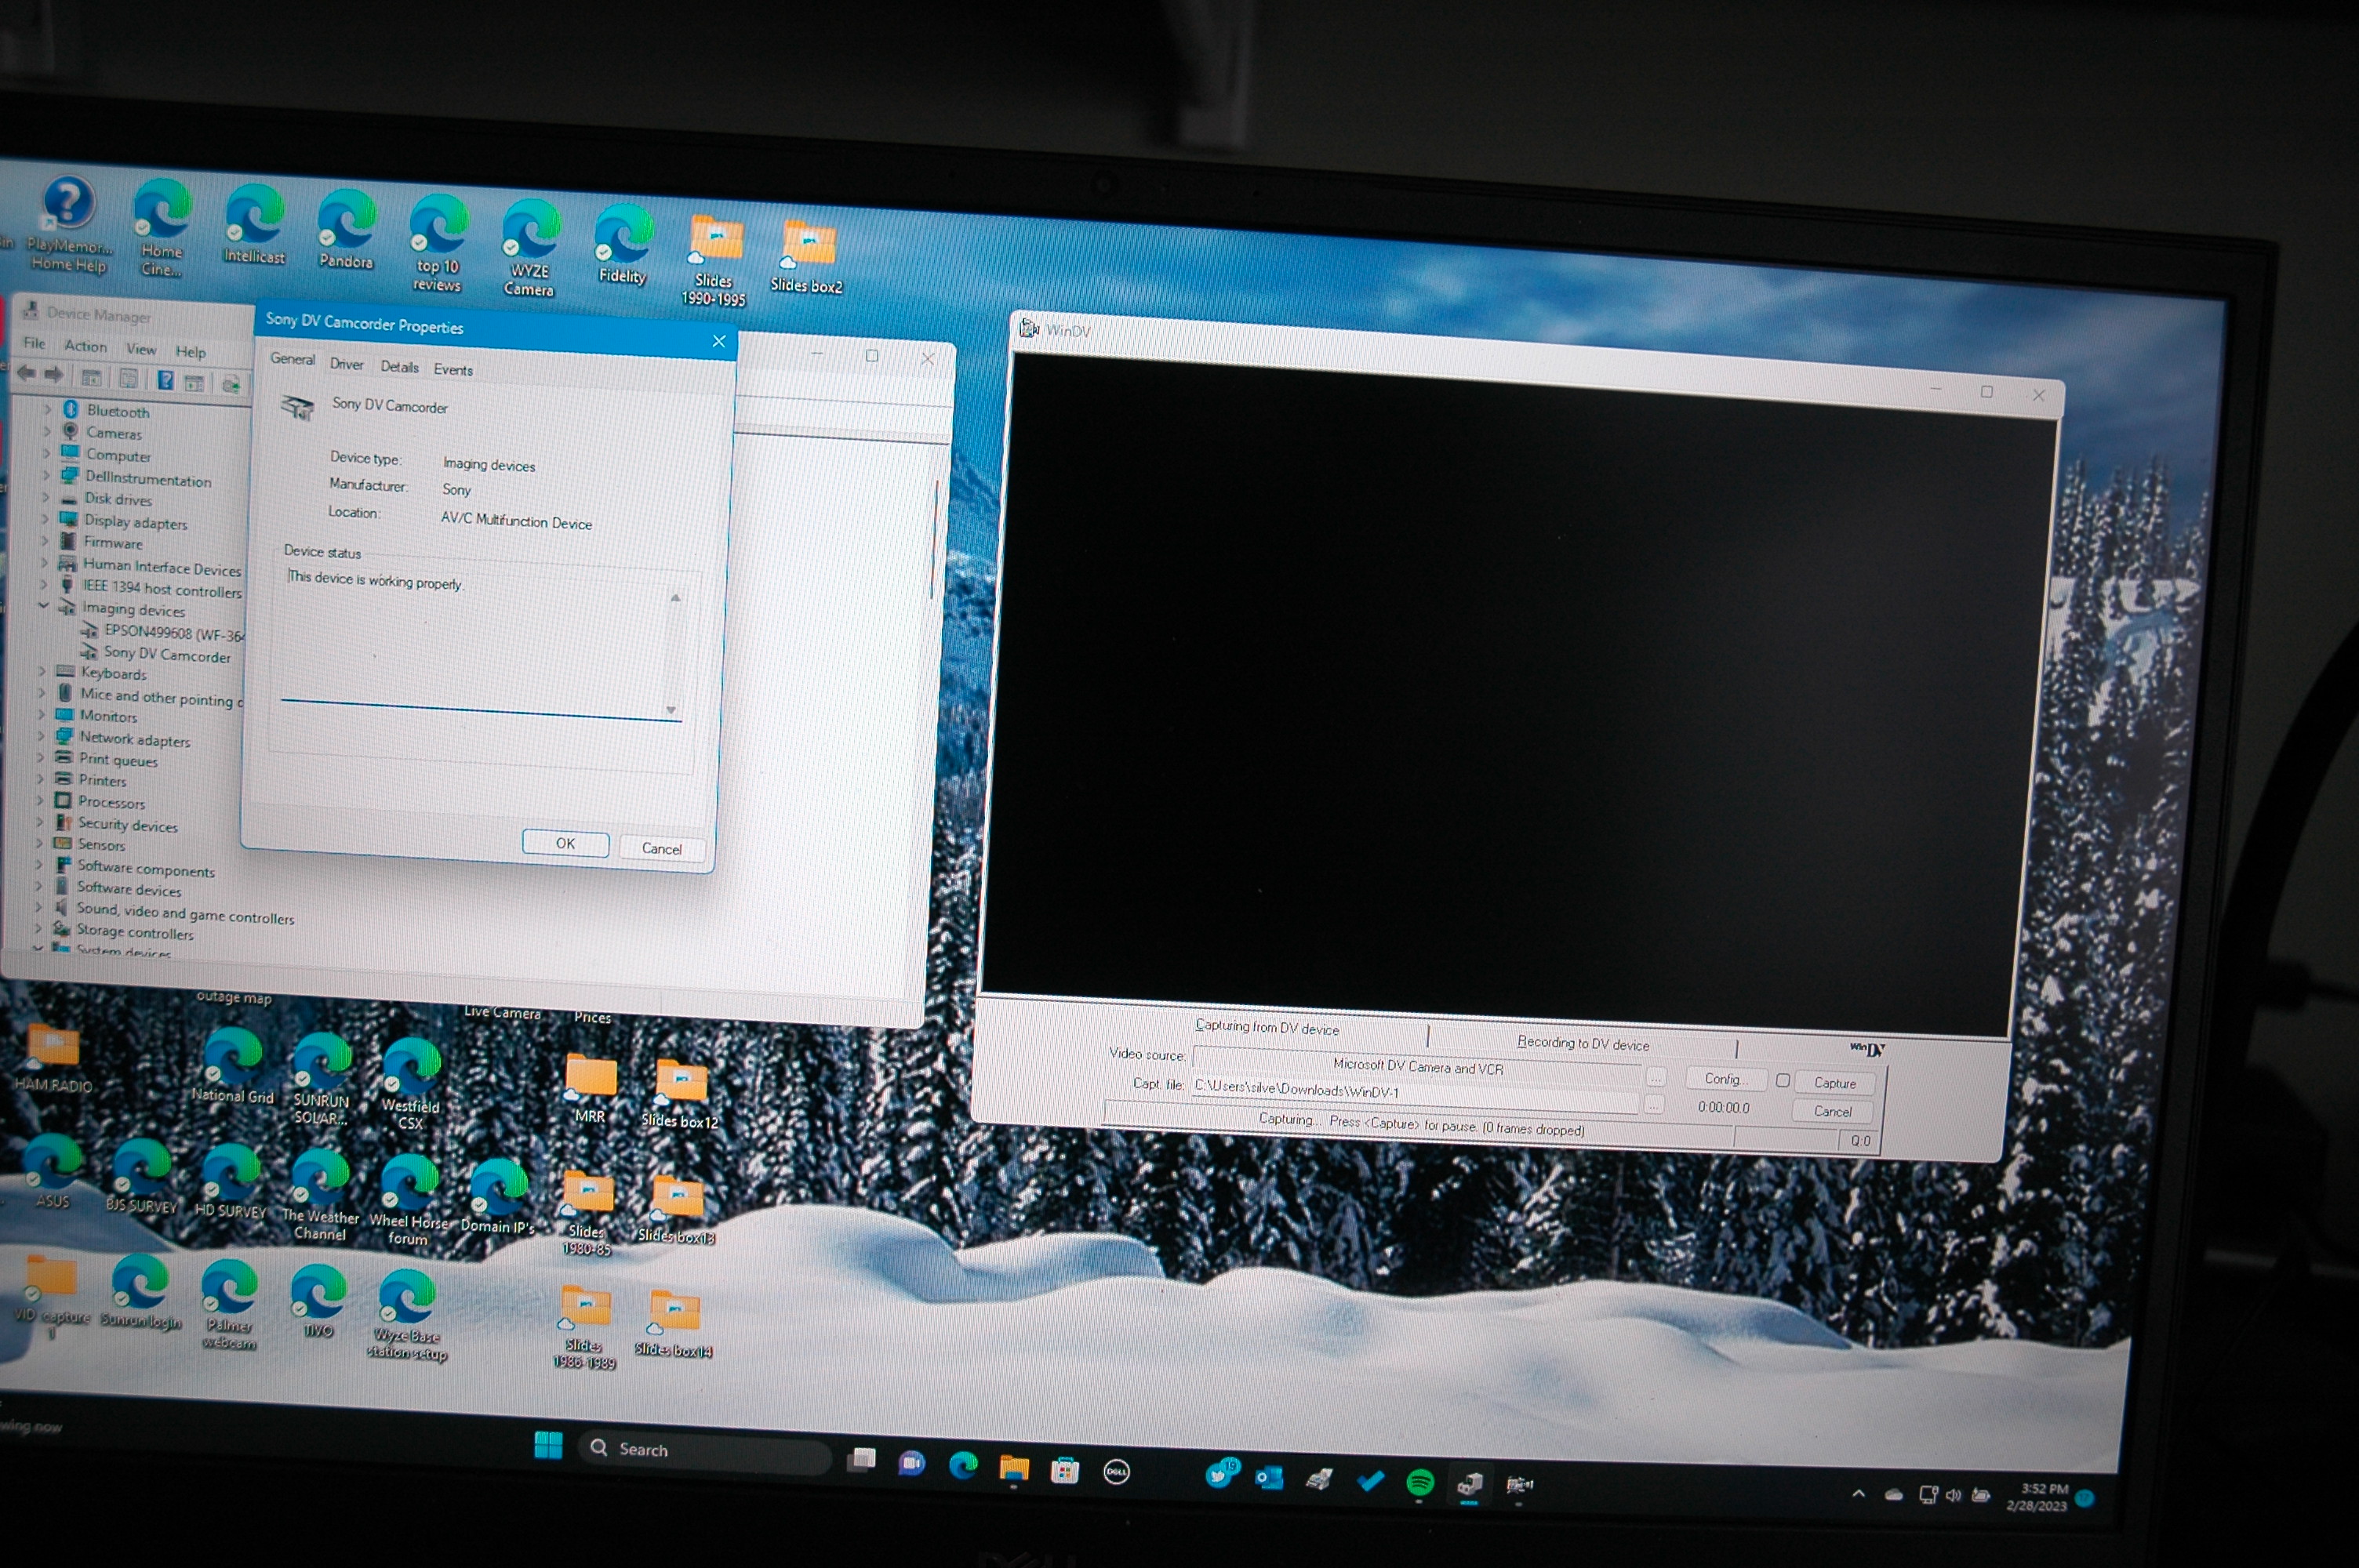This screenshot has width=2359, height=1568.
Task: Switch to the Driver tab
Action: 346,364
